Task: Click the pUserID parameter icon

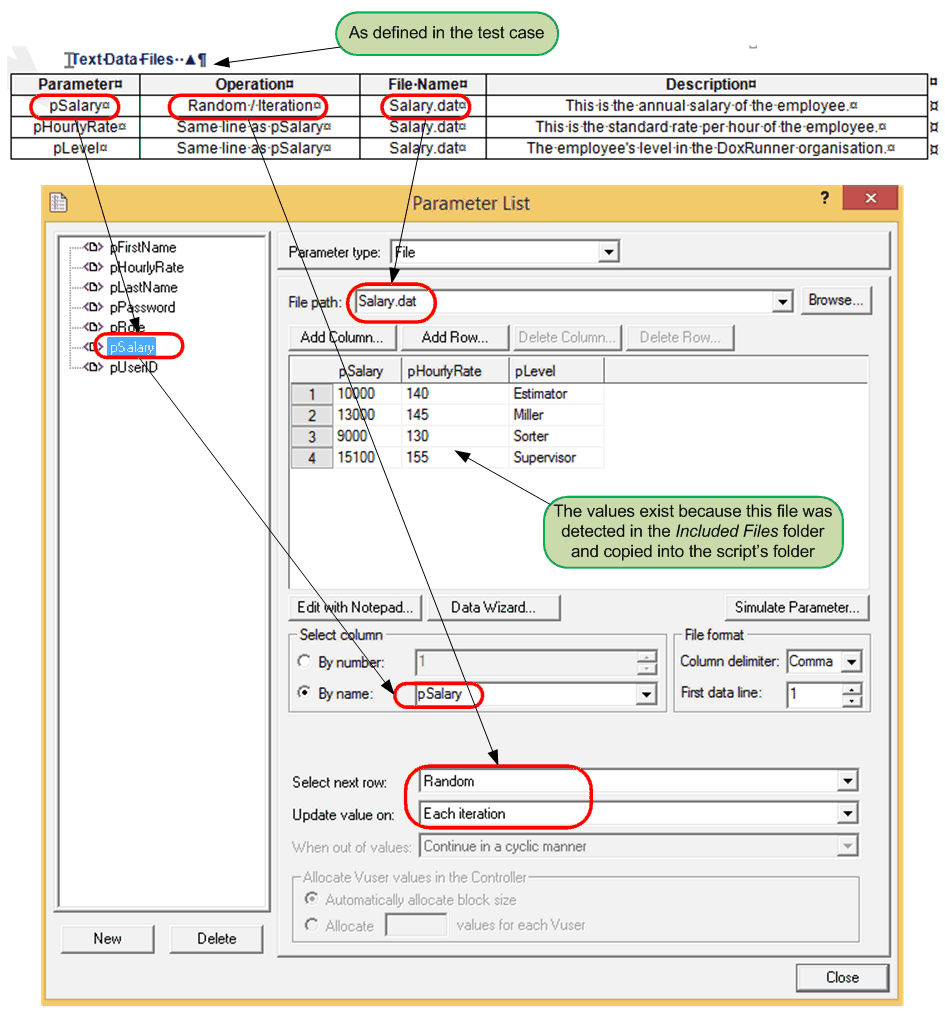Action: [x=93, y=367]
